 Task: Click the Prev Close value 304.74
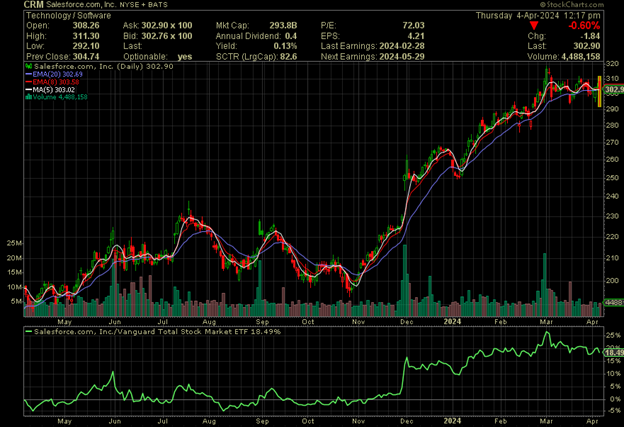[x=86, y=57]
